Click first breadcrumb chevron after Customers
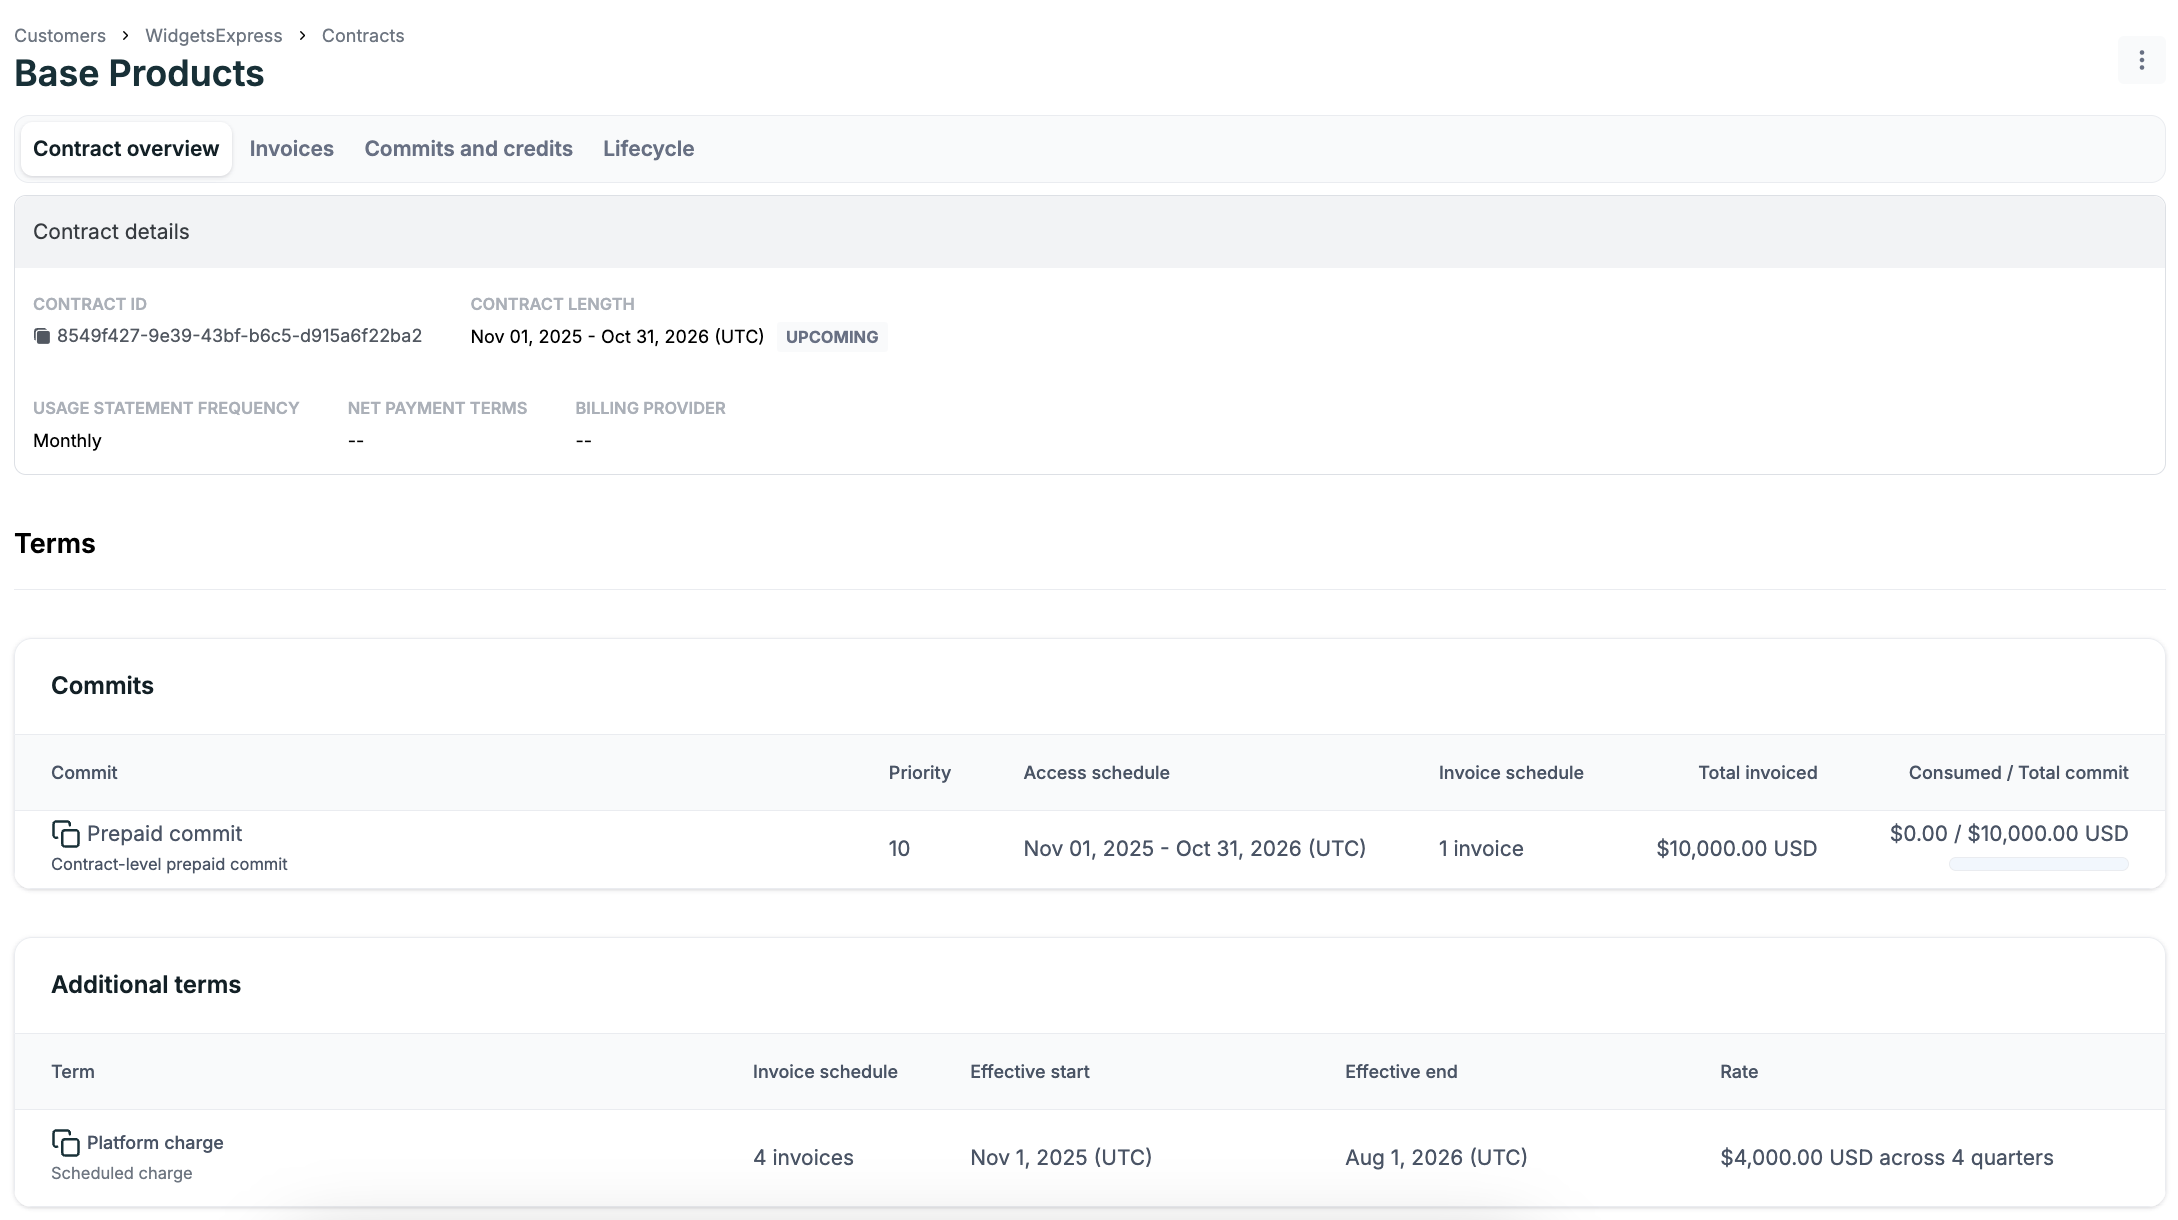This screenshot has height=1220, width=2178. [125, 36]
